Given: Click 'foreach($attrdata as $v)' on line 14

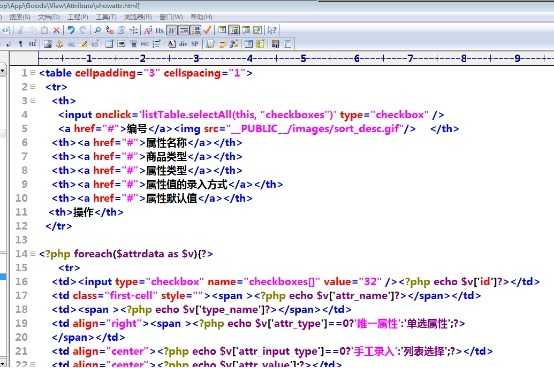Looking at the screenshot, I should [135, 254].
